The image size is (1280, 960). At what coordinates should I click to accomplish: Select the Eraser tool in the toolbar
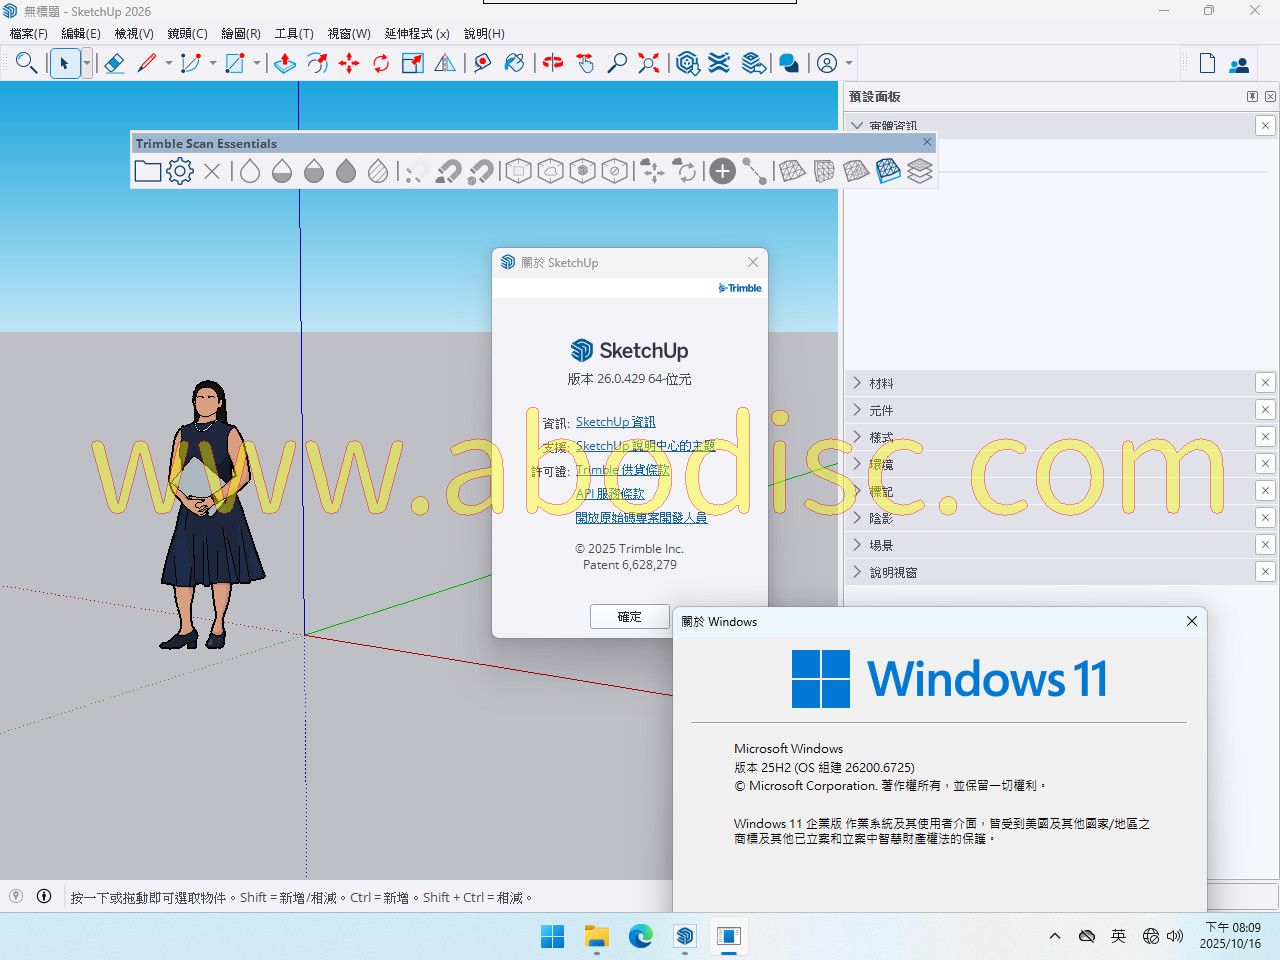[114, 64]
